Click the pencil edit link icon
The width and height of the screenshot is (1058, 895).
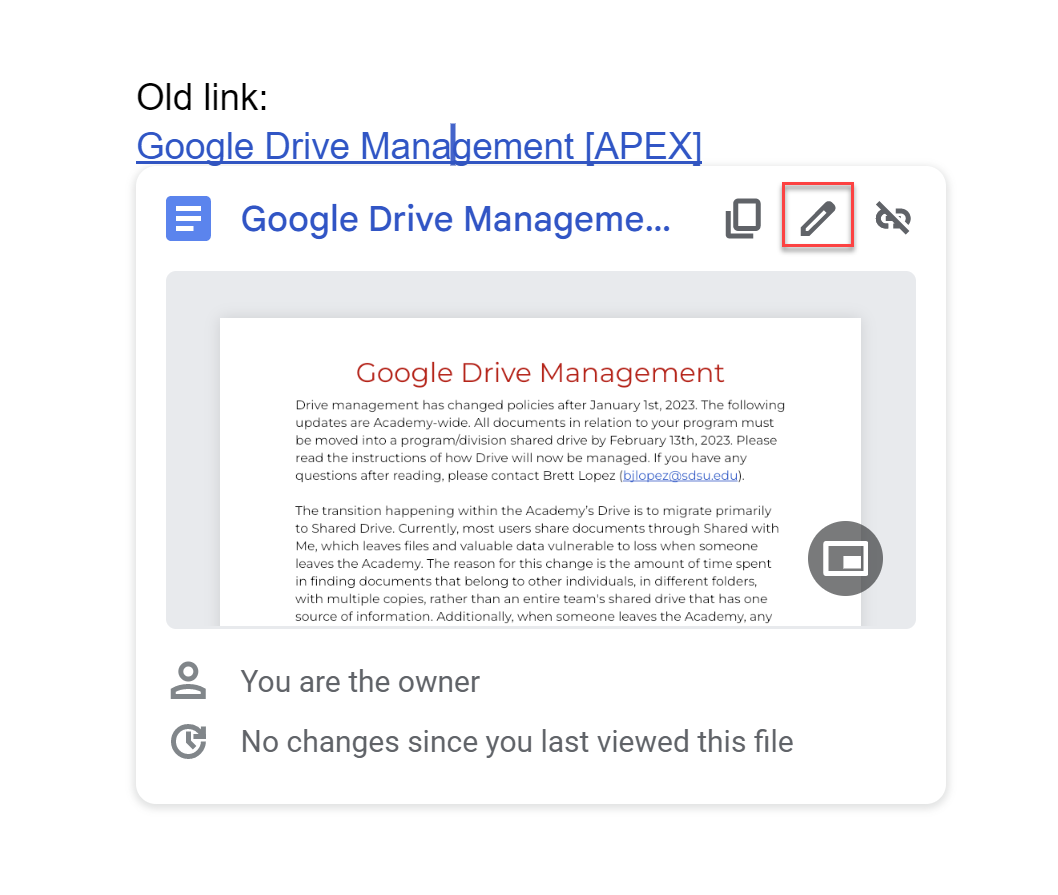pos(818,218)
